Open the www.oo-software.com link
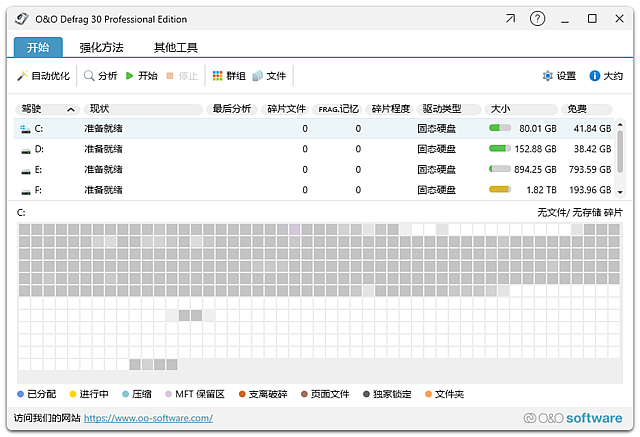The height and width of the screenshot is (437, 640). pyautogui.click(x=148, y=418)
